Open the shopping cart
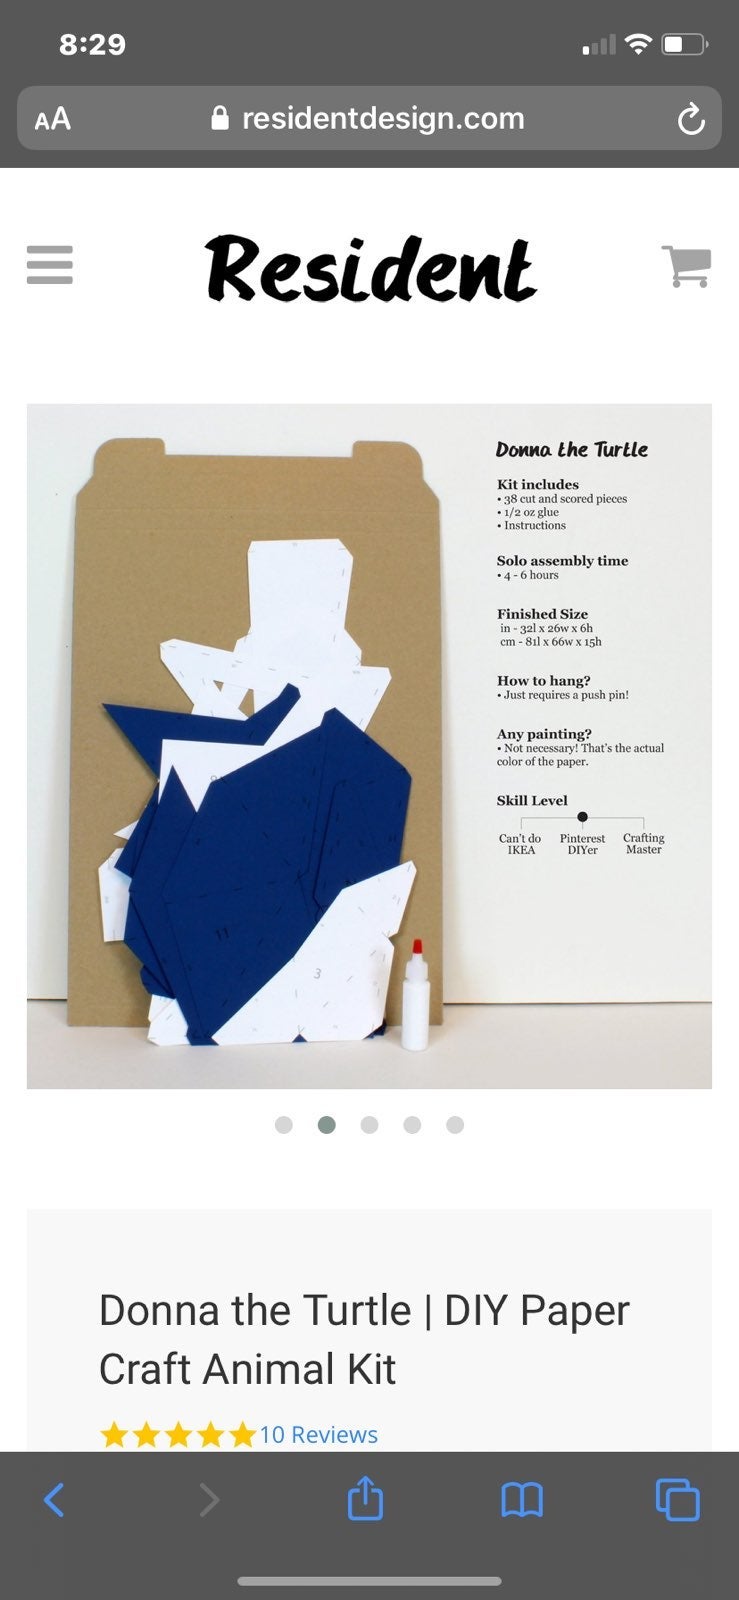 [686, 267]
